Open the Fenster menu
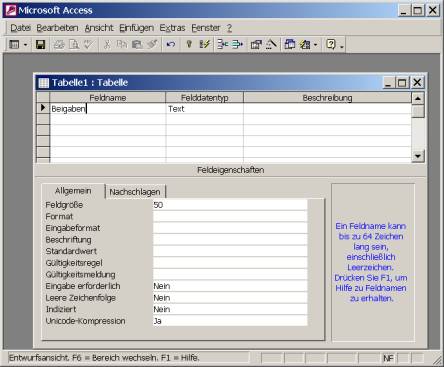This screenshot has height=367, width=444. 206,28
